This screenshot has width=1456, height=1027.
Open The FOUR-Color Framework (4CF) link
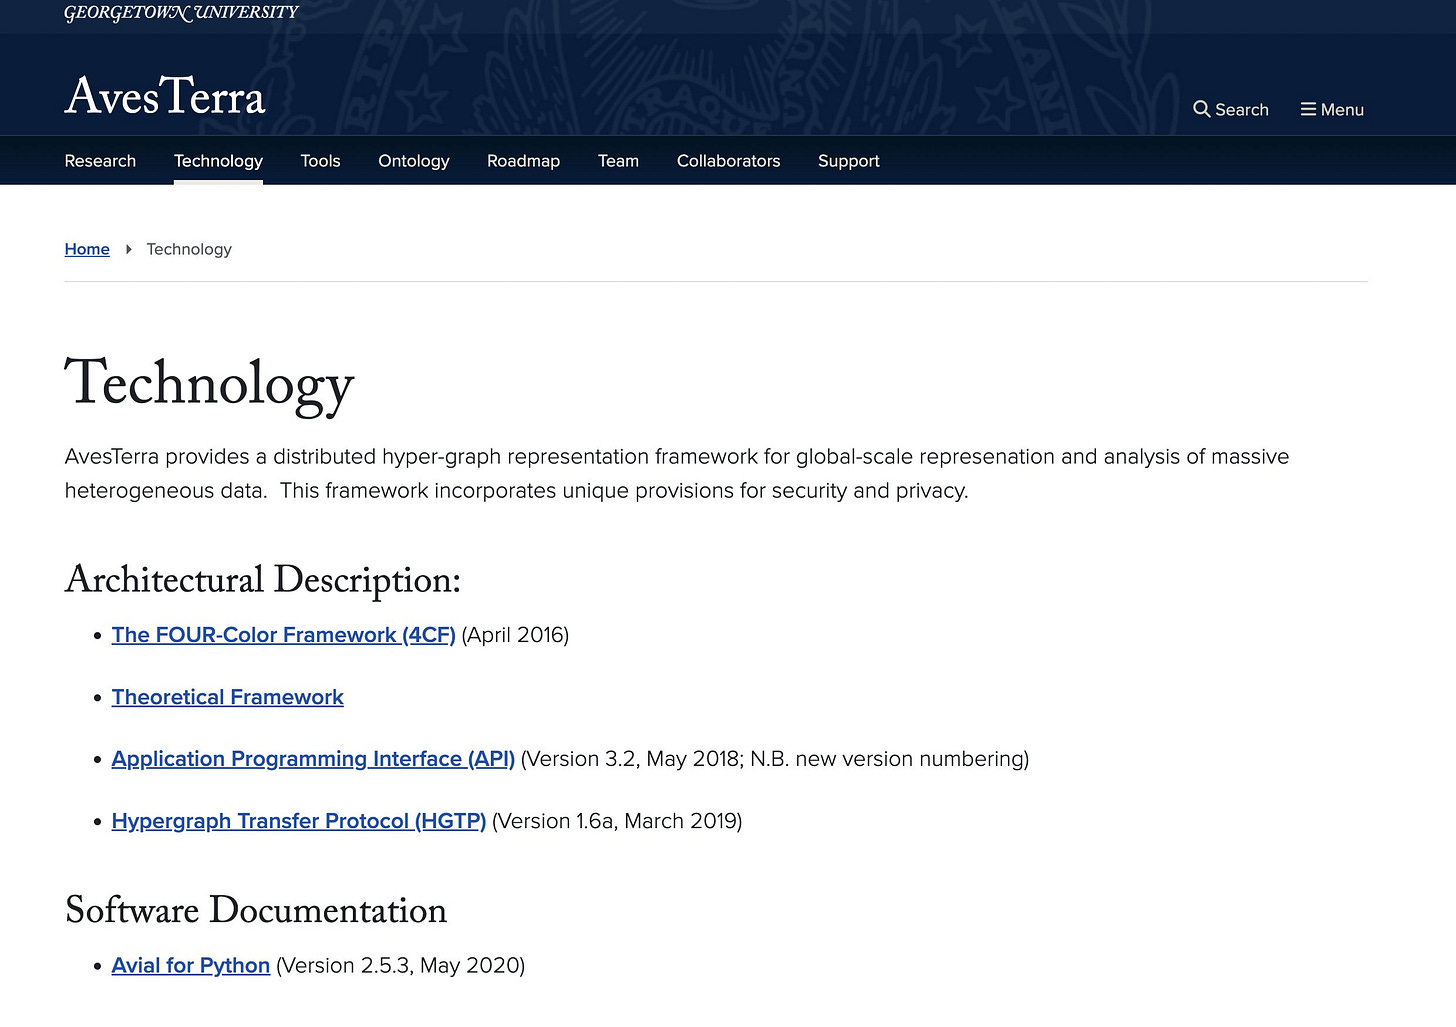[283, 635]
